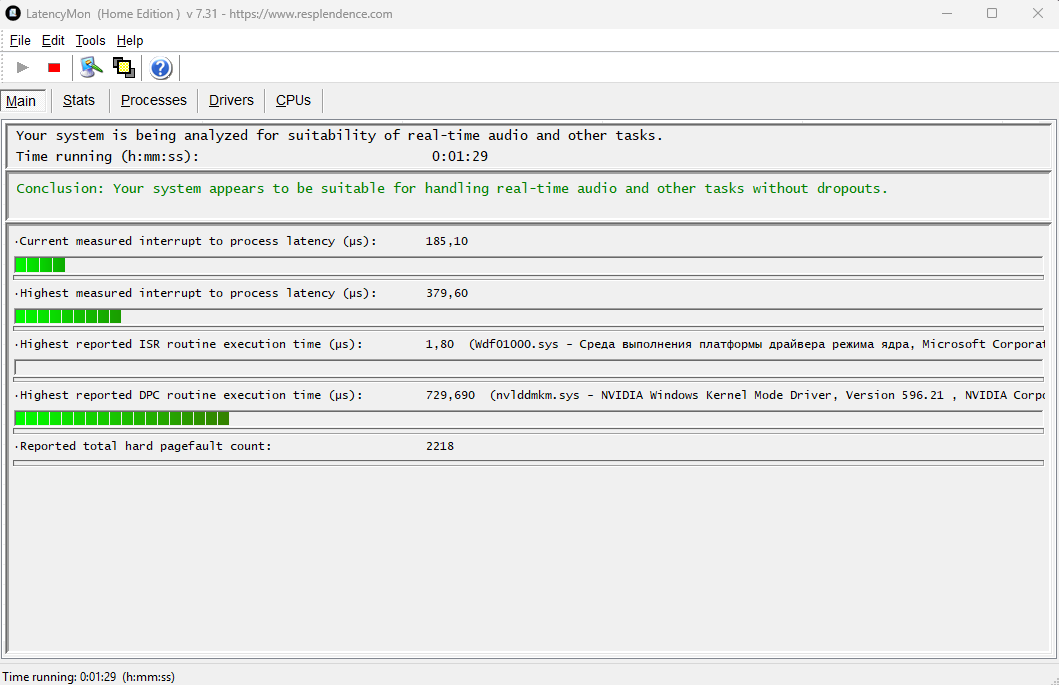Minimize the LatencyMon window

(947, 14)
